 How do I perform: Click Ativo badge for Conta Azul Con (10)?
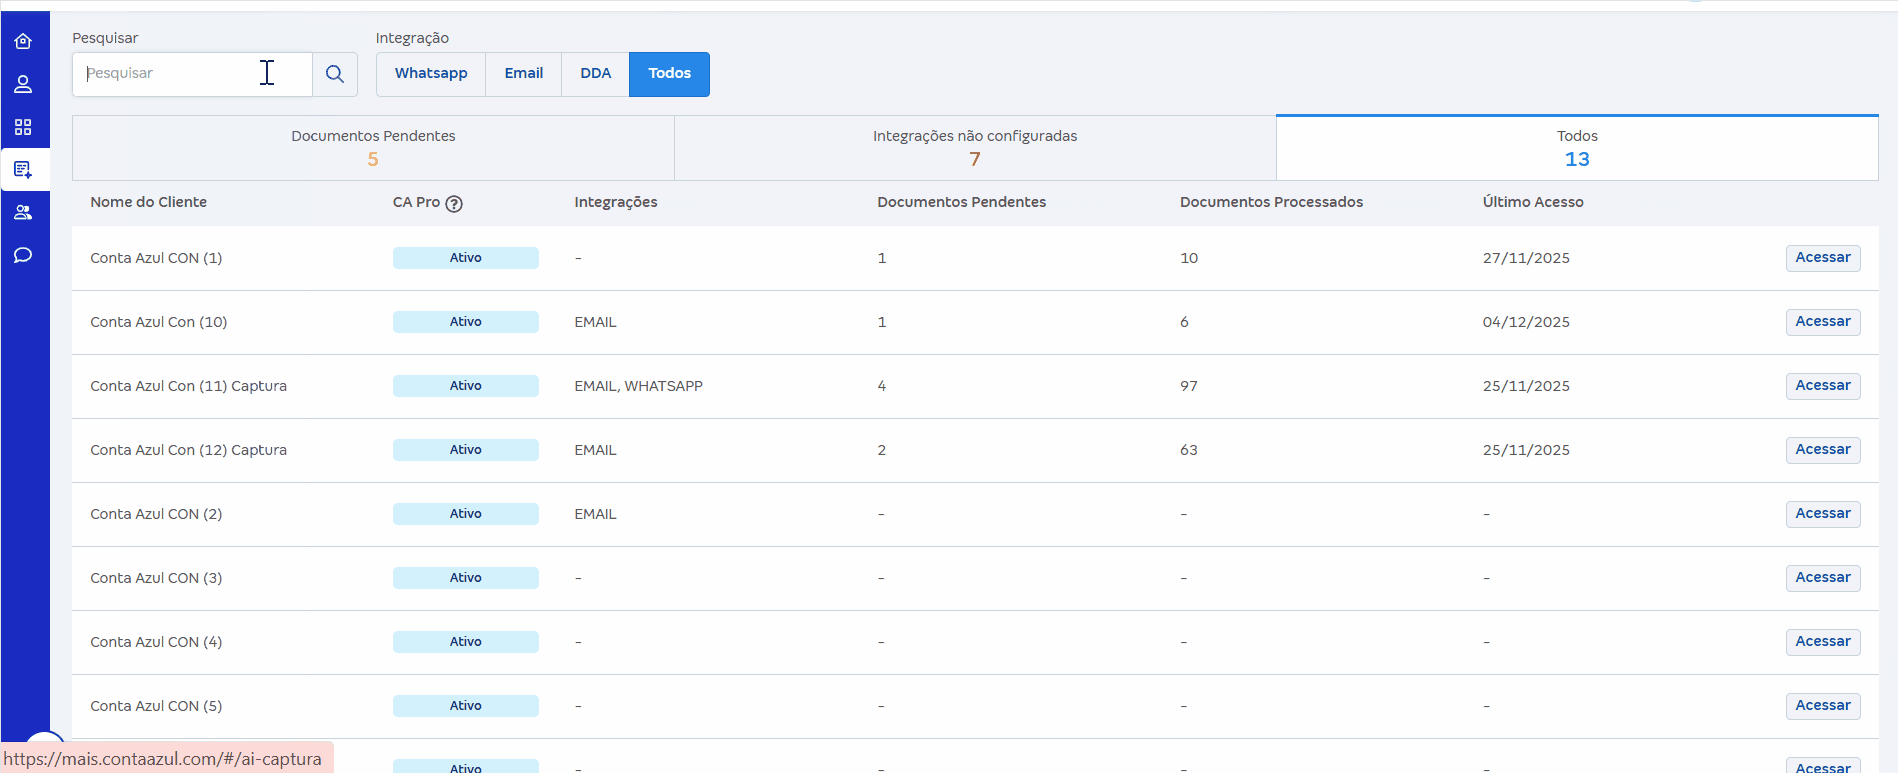tap(466, 322)
